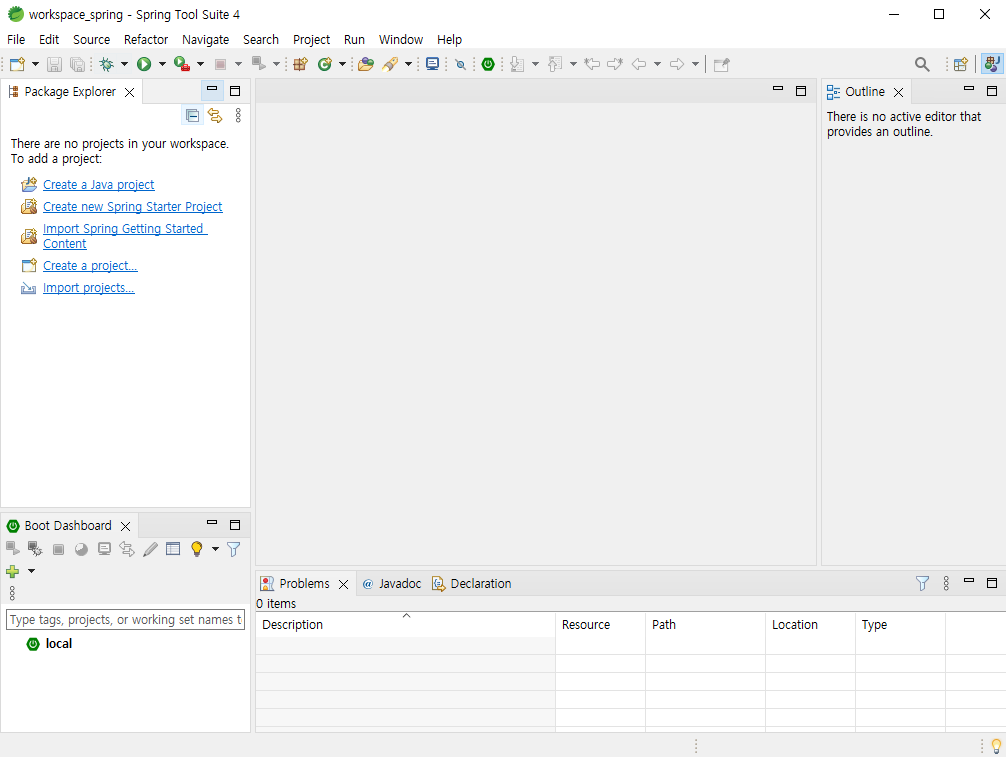Focus the Boot Dashboard tag filter field
This screenshot has height=757, width=1006.
(x=125, y=620)
